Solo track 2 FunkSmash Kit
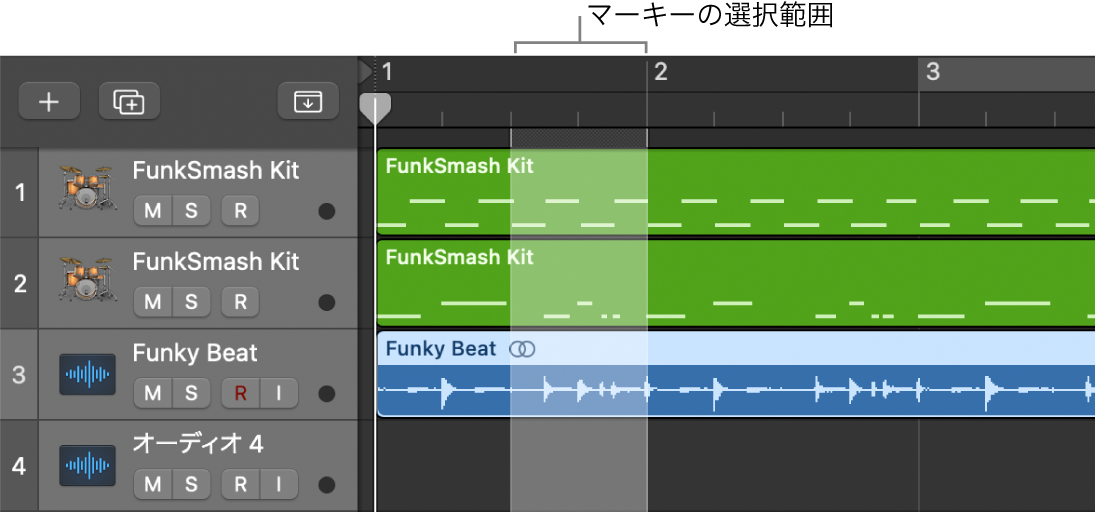1096x513 pixels. [x=191, y=302]
